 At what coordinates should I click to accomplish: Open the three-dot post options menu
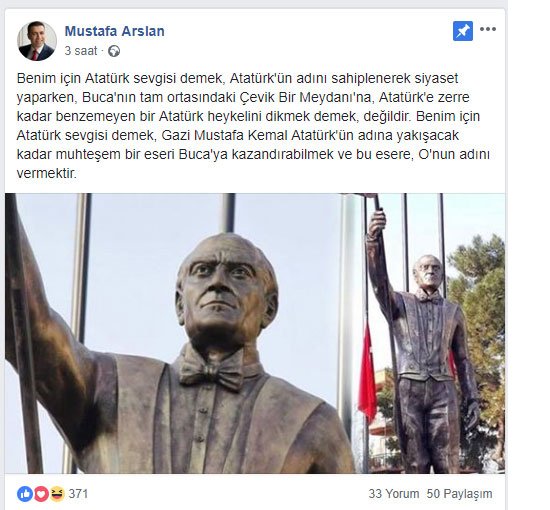click(488, 29)
